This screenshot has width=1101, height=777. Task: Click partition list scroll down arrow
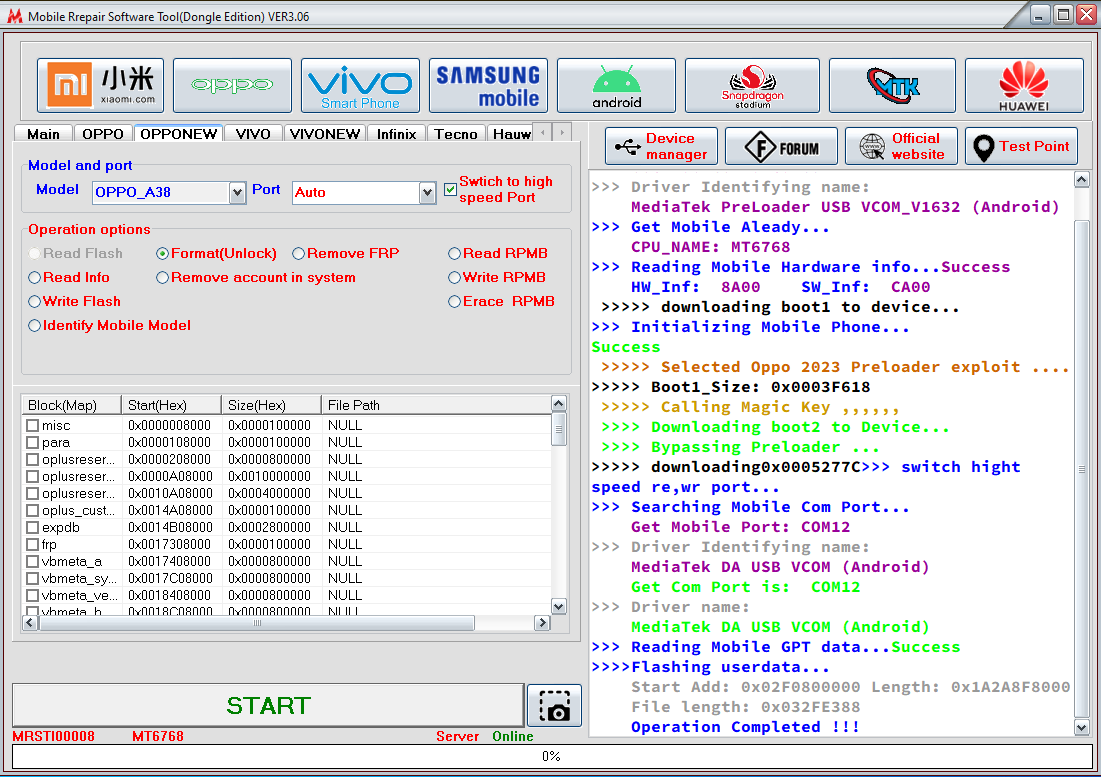pyautogui.click(x=559, y=606)
